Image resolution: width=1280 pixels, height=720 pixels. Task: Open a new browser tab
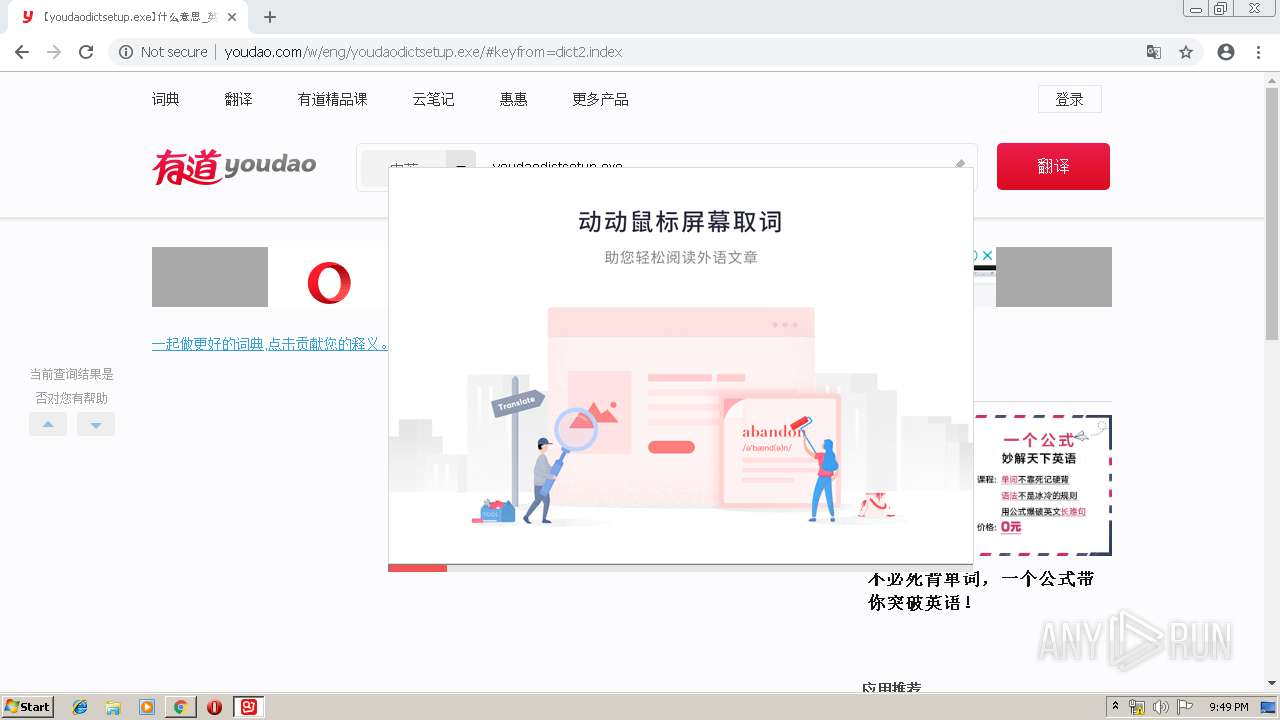[x=270, y=17]
